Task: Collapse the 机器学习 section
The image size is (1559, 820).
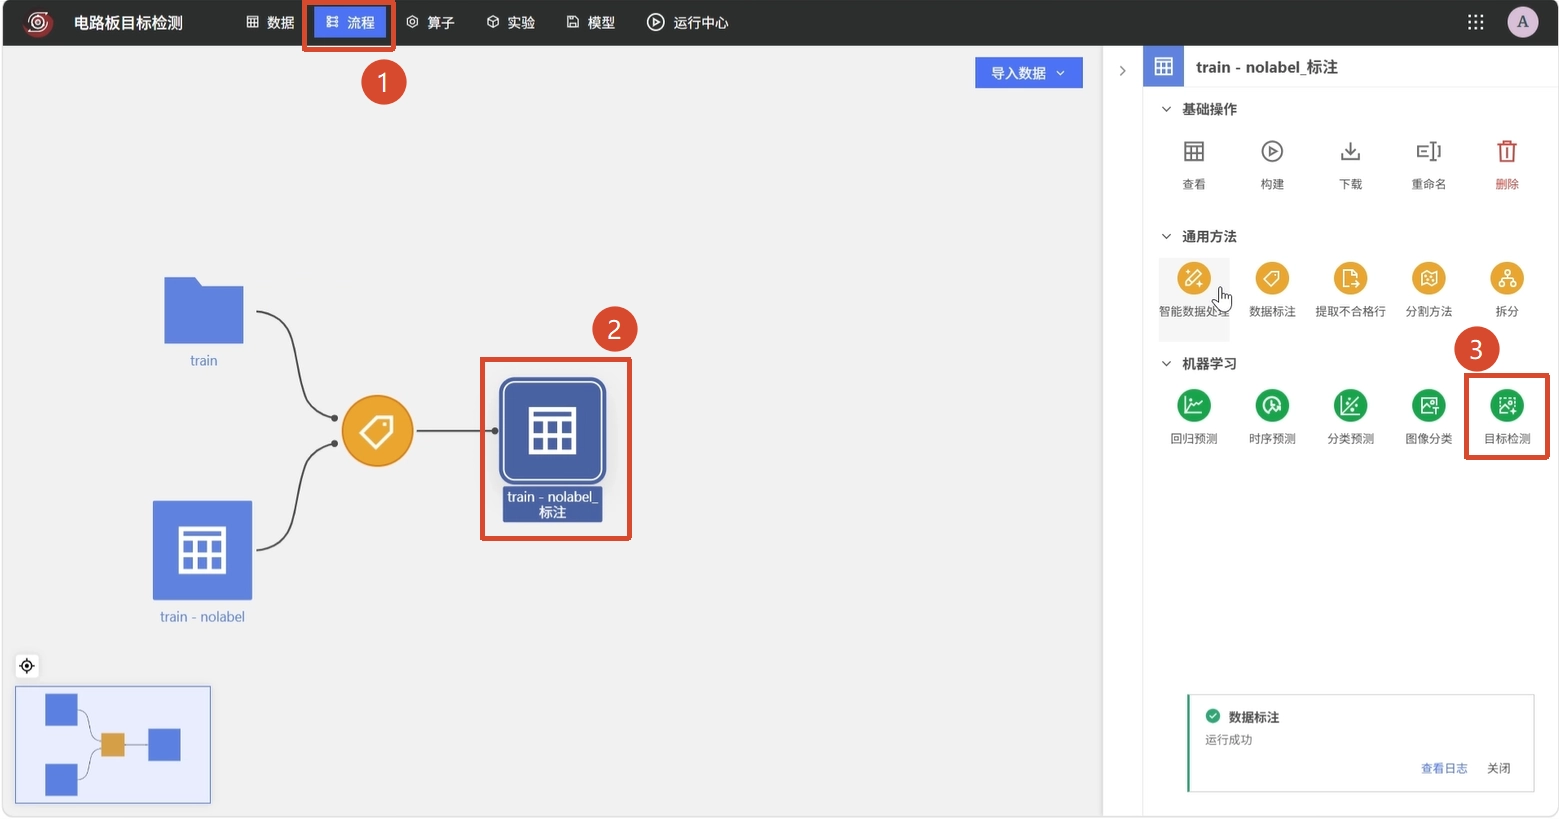Action: pos(1166,363)
